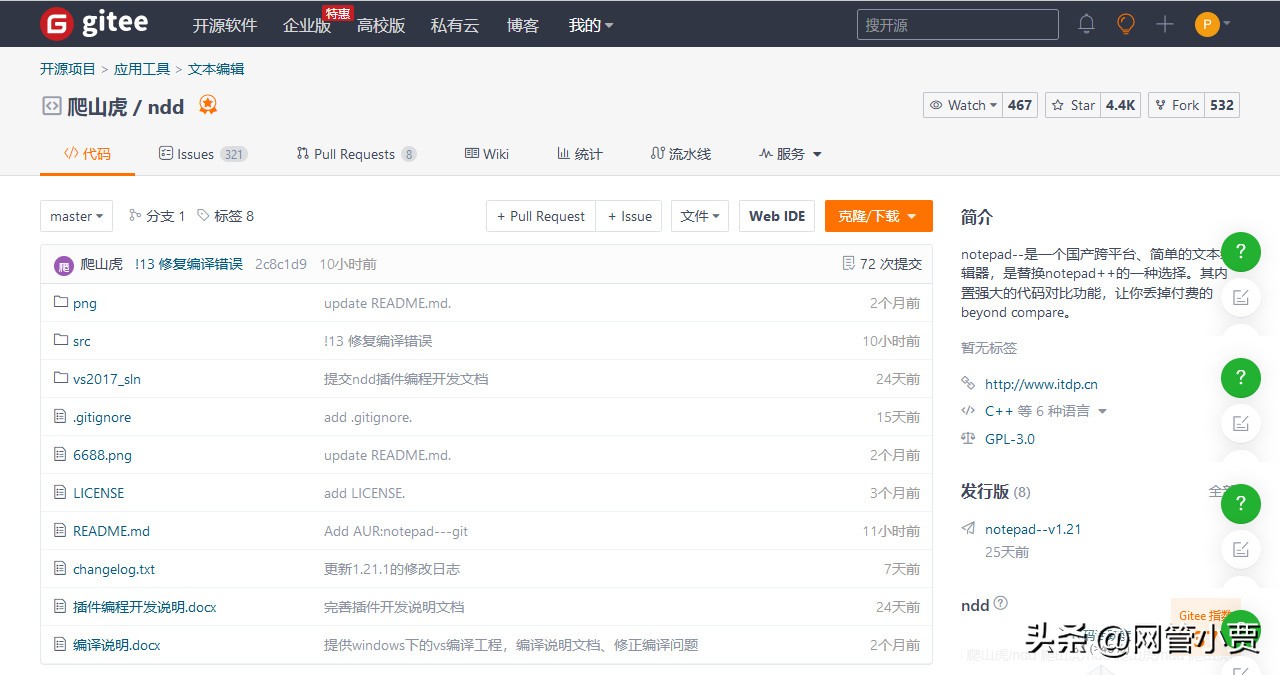Click the 6688.png file icon

pyautogui.click(x=61, y=454)
